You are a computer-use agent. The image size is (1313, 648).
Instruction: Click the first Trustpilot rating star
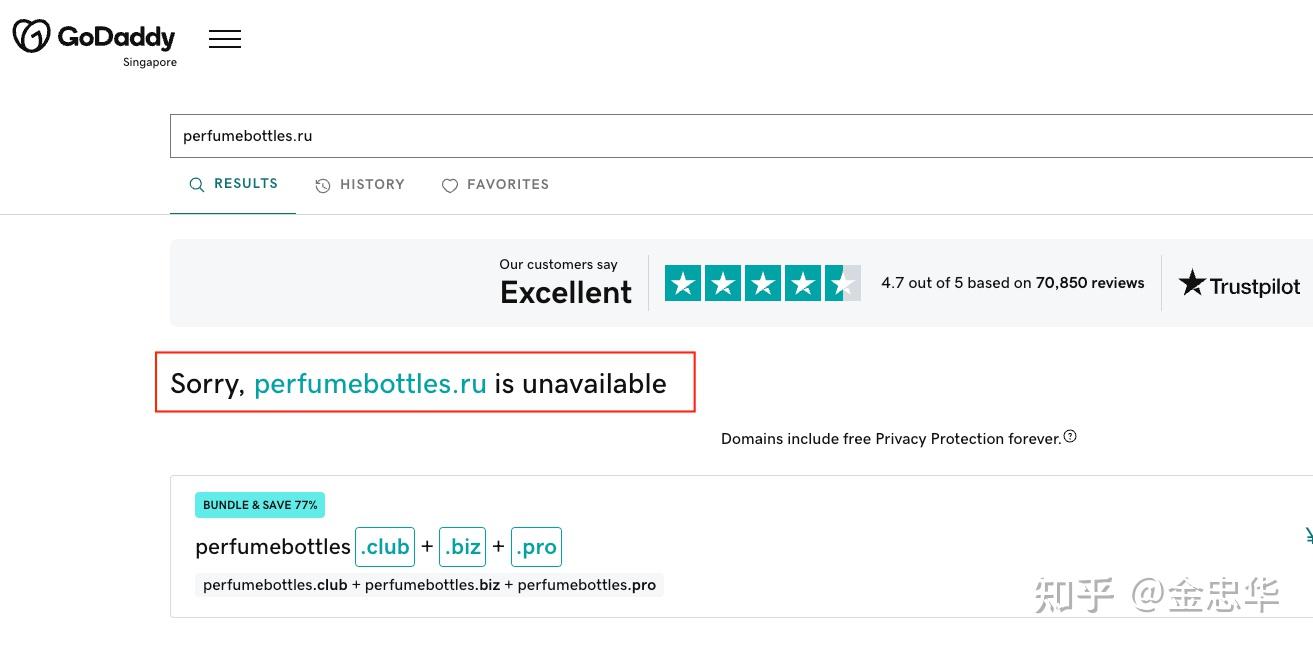point(683,284)
